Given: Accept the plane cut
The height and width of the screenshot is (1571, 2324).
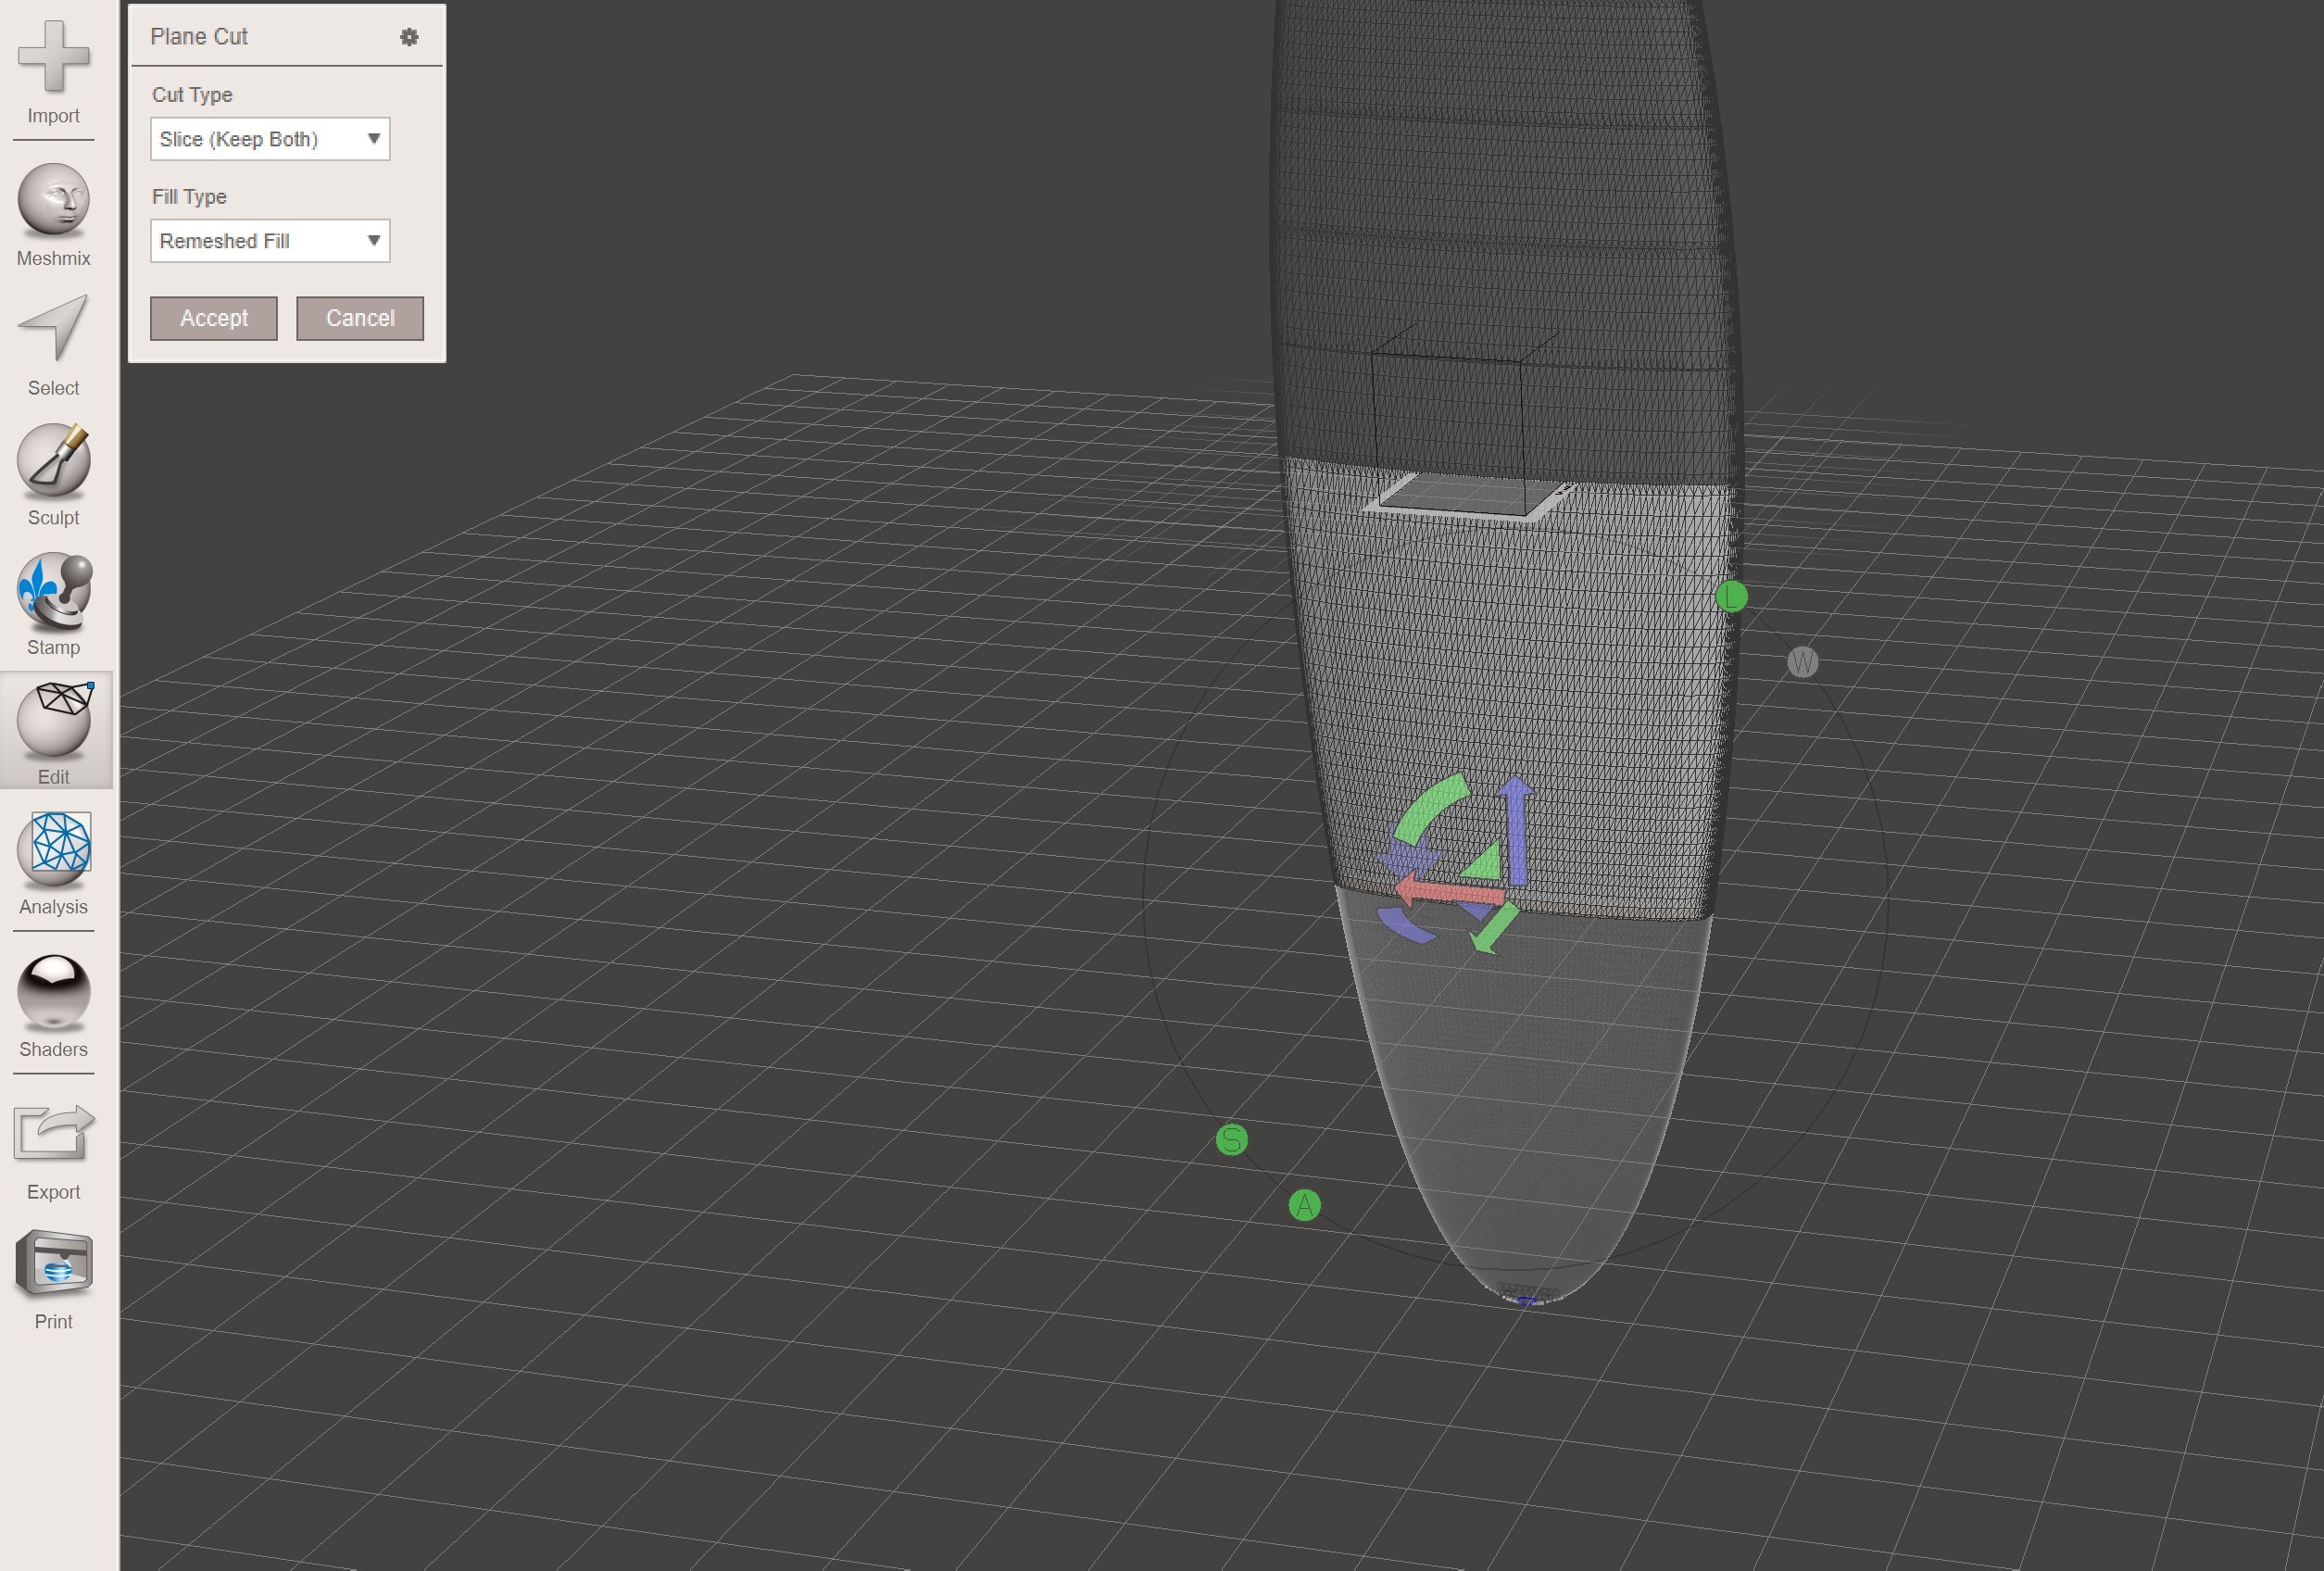Looking at the screenshot, I should click(213, 318).
